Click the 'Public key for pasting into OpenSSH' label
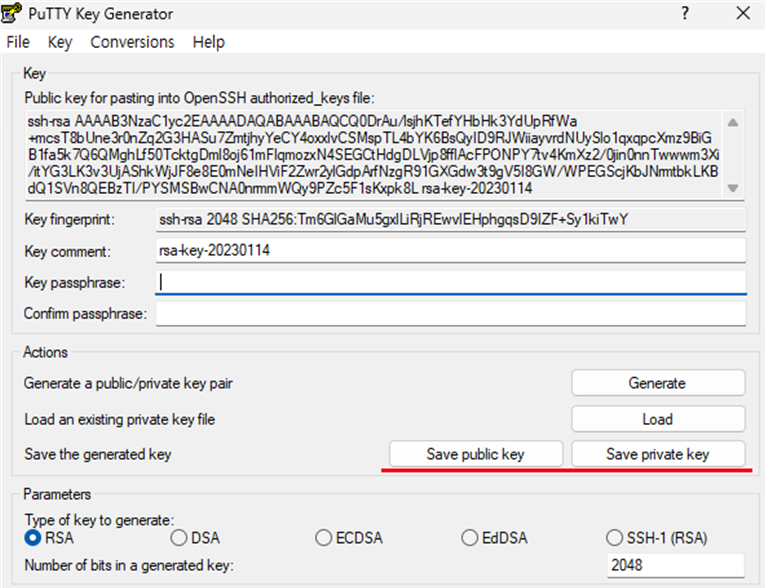Viewport: 765px width, 588px height. click(x=200, y=98)
